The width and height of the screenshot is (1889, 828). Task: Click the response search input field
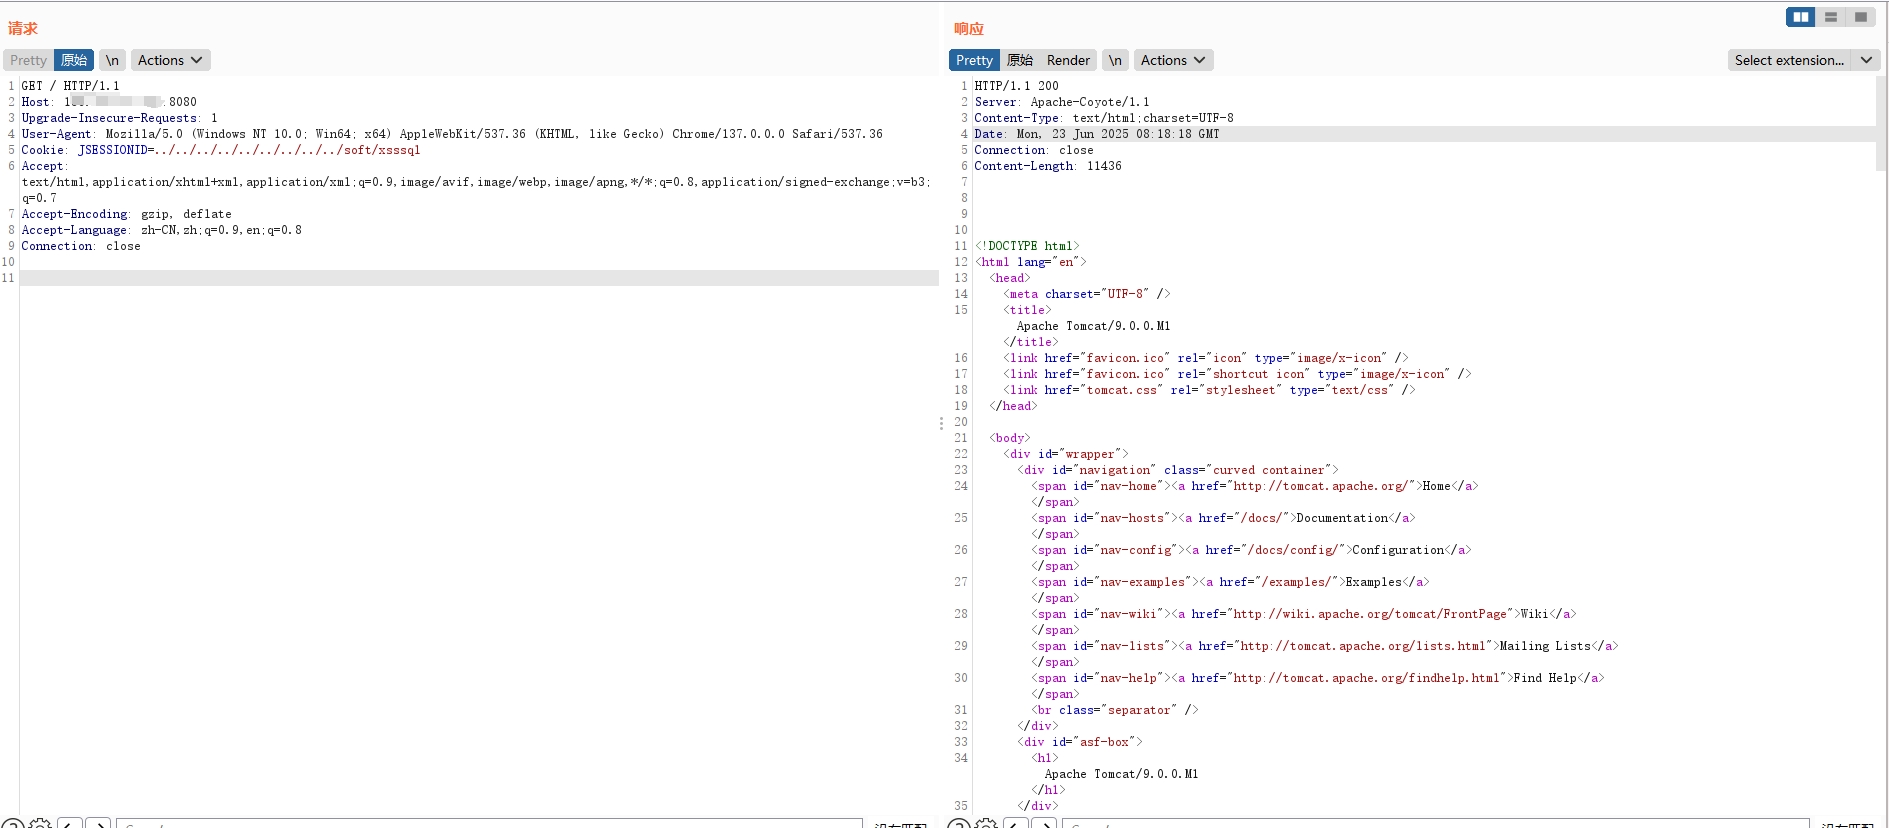pos(1436,824)
